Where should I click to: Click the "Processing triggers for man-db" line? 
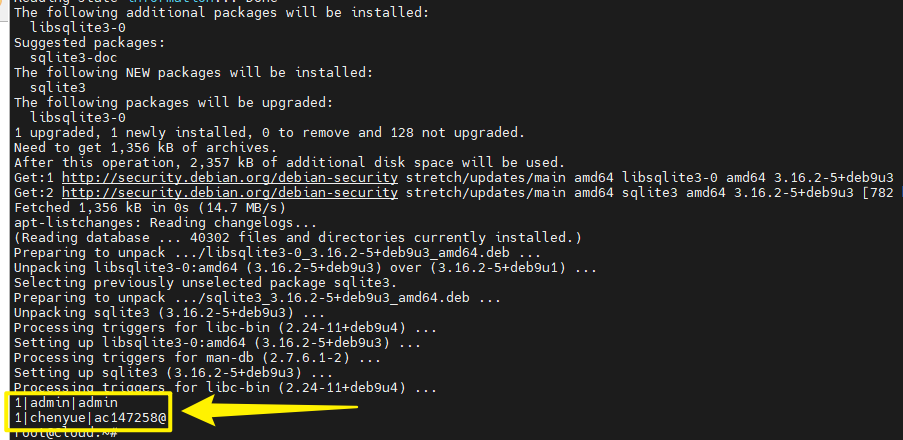pyautogui.click(x=197, y=357)
